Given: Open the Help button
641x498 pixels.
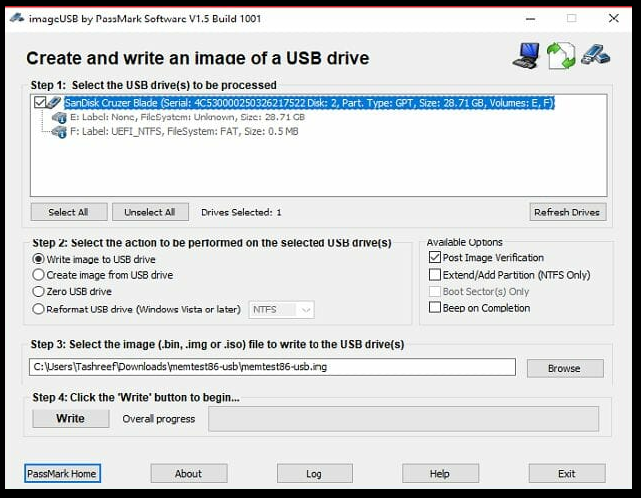Looking at the screenshot, I should (x=440, y=473).
